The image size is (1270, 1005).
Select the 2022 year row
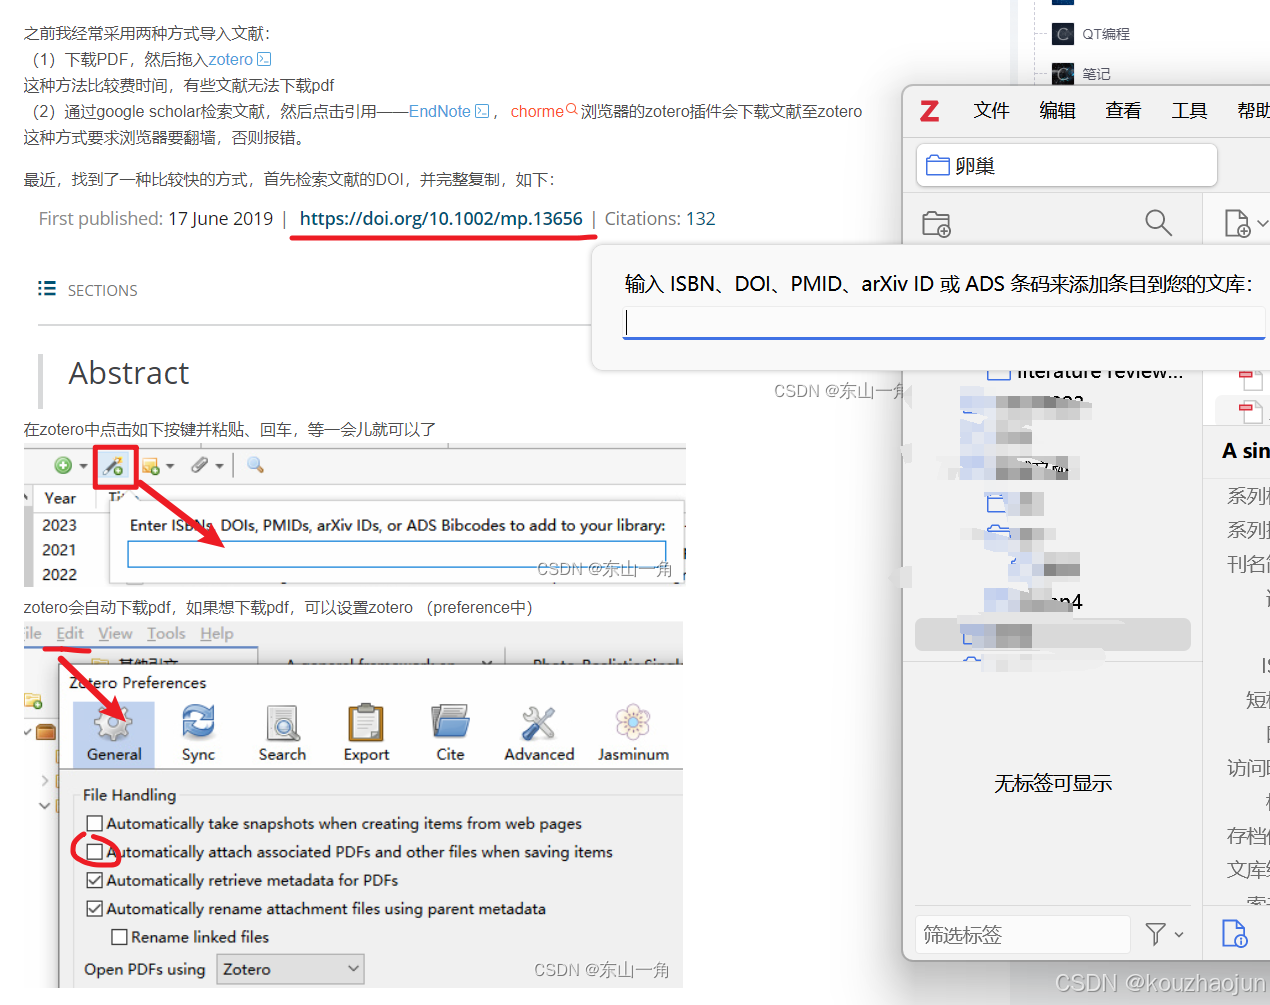(59, 575)
